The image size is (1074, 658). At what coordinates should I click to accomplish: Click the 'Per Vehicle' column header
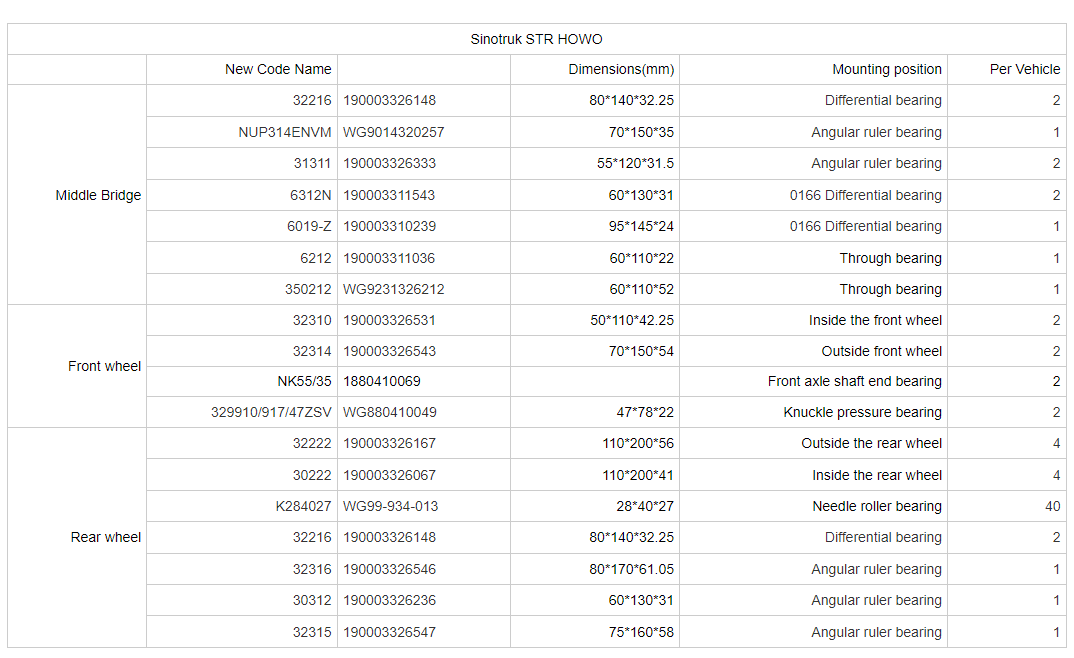1025,69
